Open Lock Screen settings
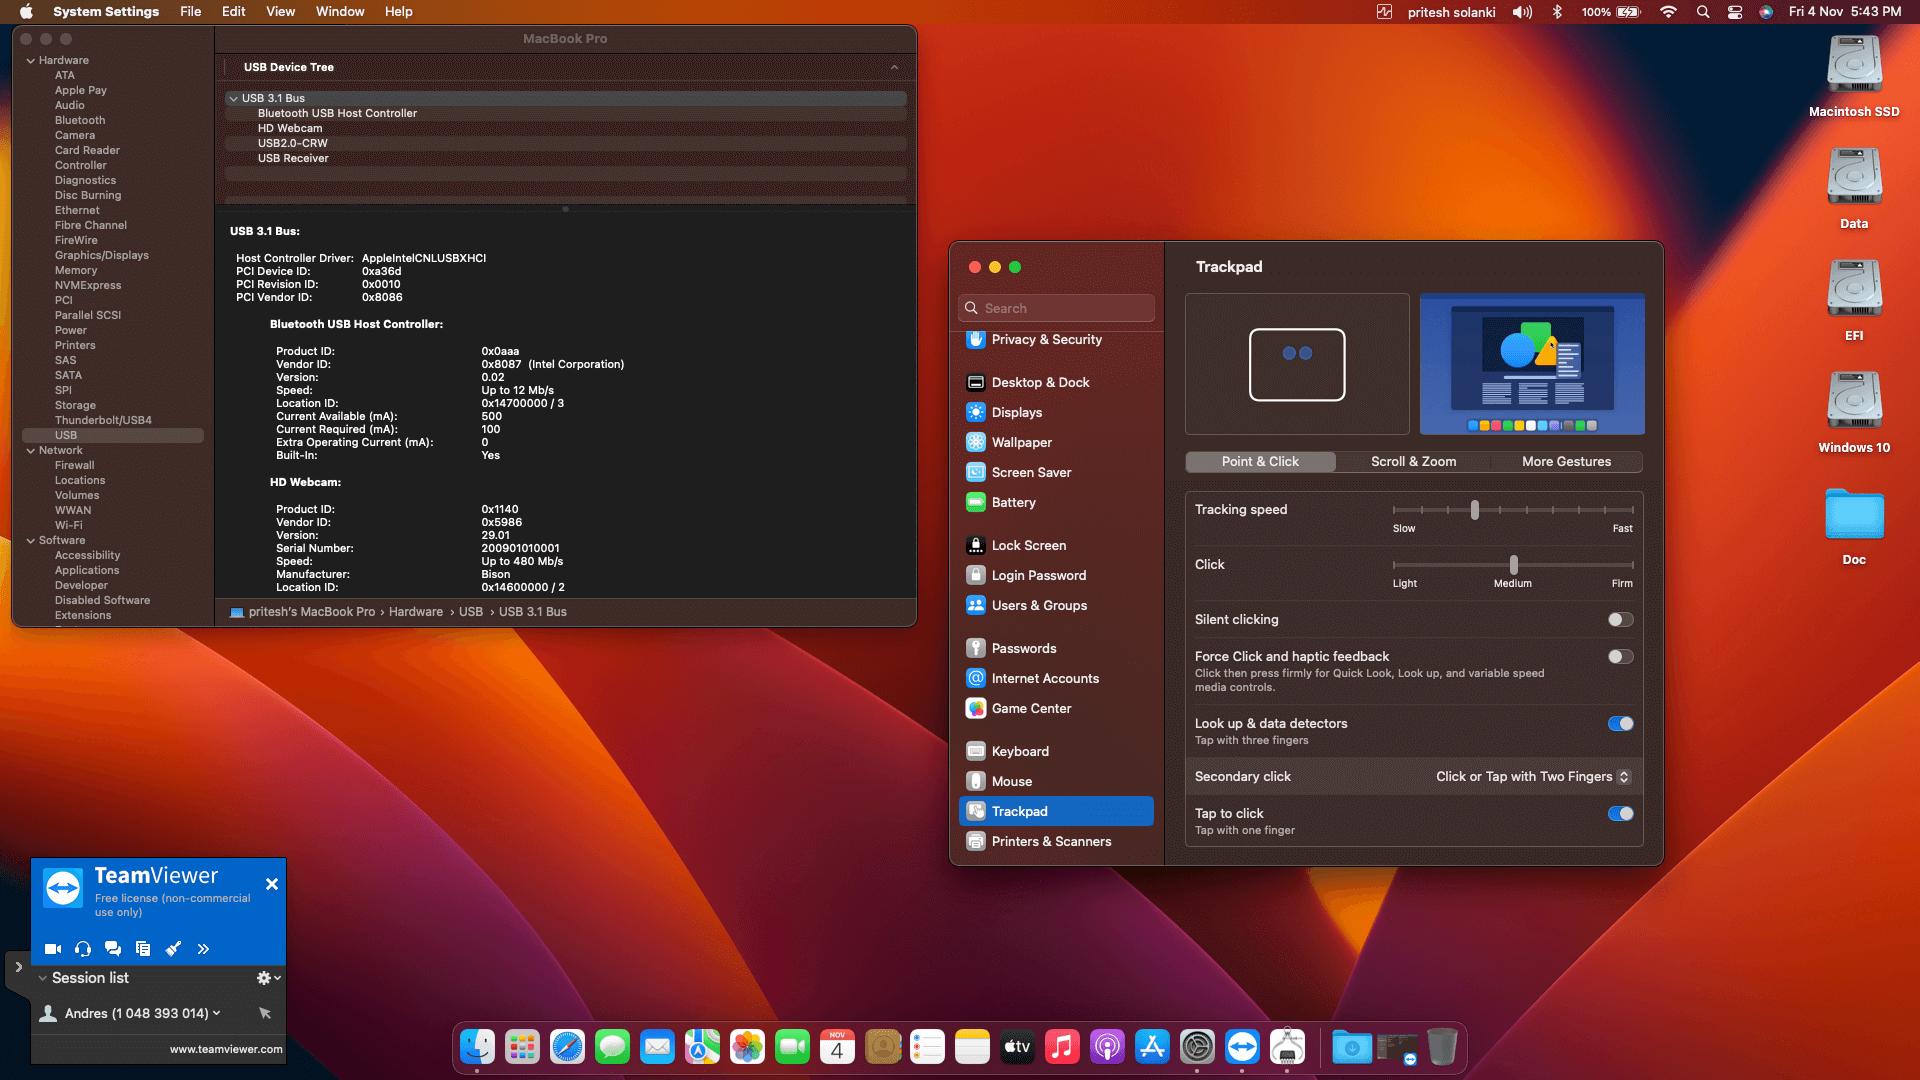This screenshot has height=1080, width=1920. (1029, 545)
